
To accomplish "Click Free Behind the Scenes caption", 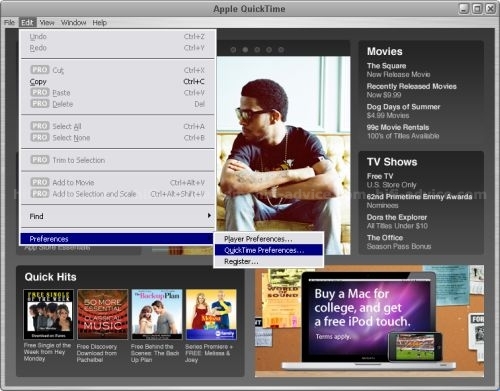I will pos(155,353).
